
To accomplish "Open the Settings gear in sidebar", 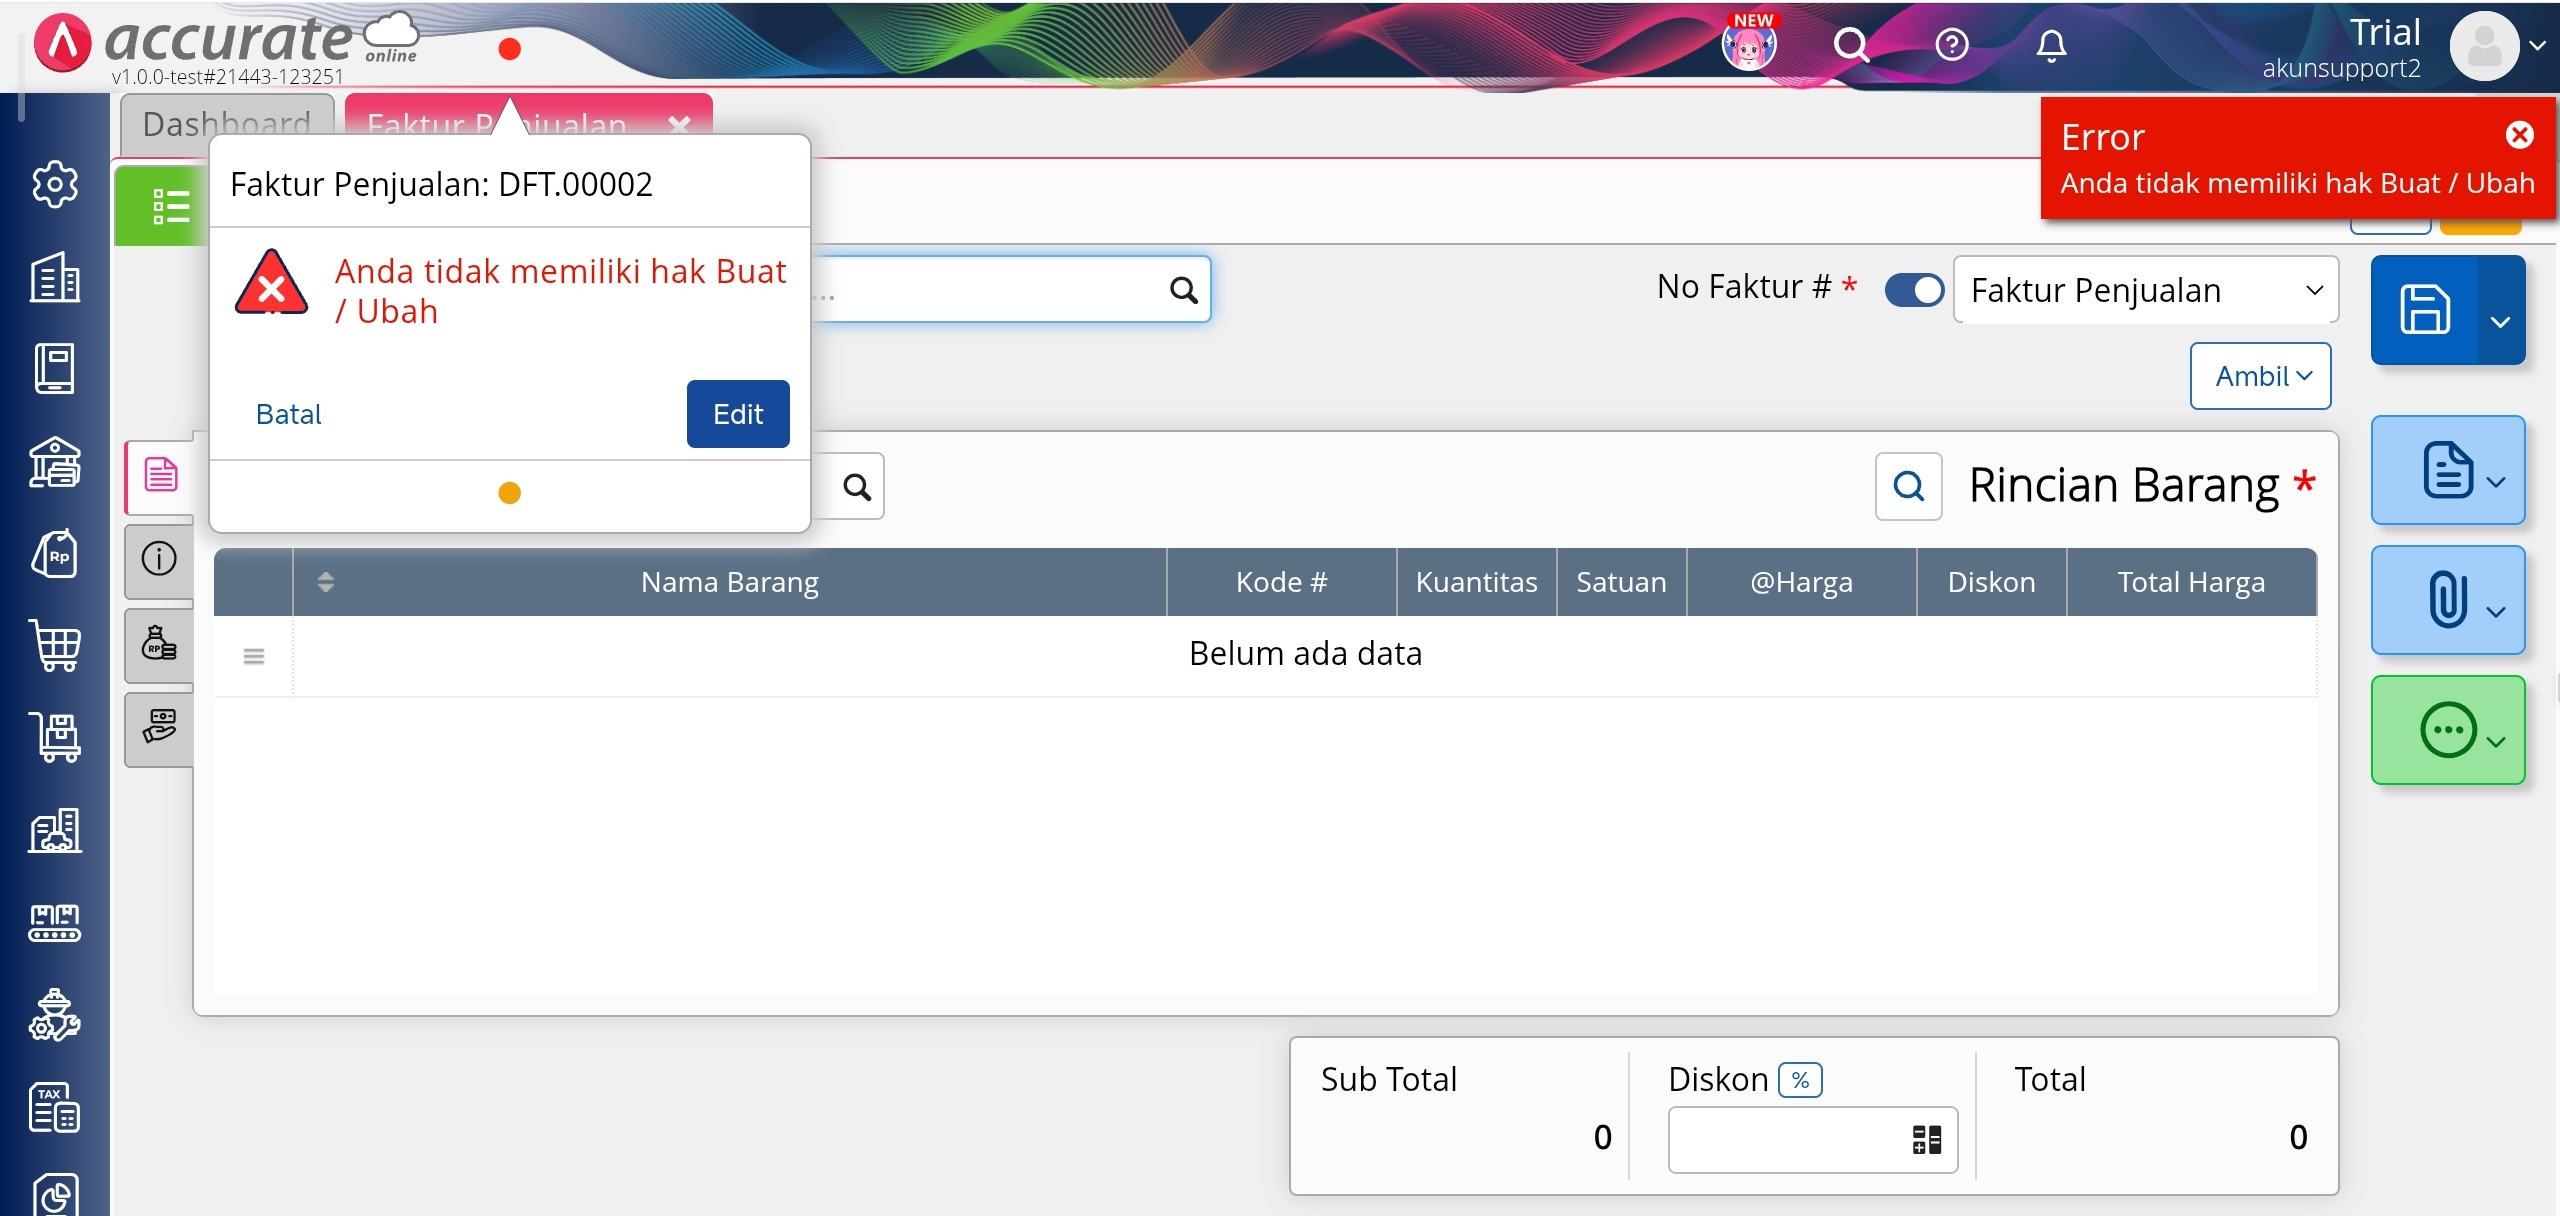I will click(55, 184).
